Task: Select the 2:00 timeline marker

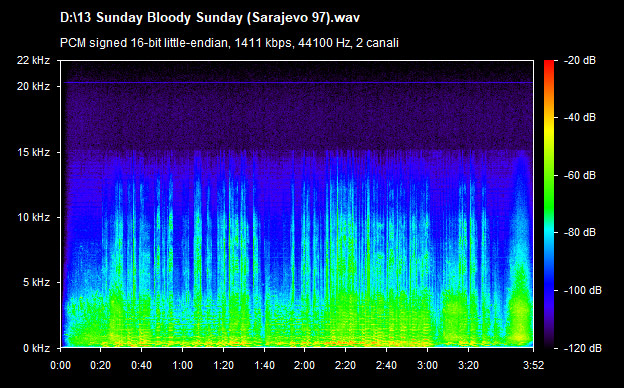Action: tap(304, 365)
